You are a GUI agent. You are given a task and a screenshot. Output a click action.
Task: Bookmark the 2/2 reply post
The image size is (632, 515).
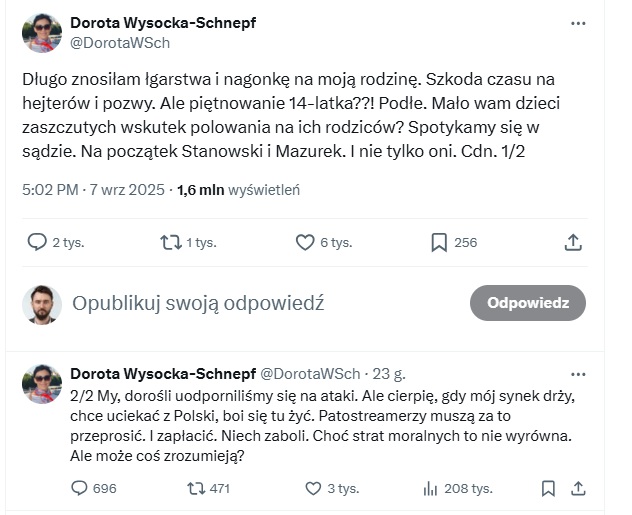(x=548, y=488)
